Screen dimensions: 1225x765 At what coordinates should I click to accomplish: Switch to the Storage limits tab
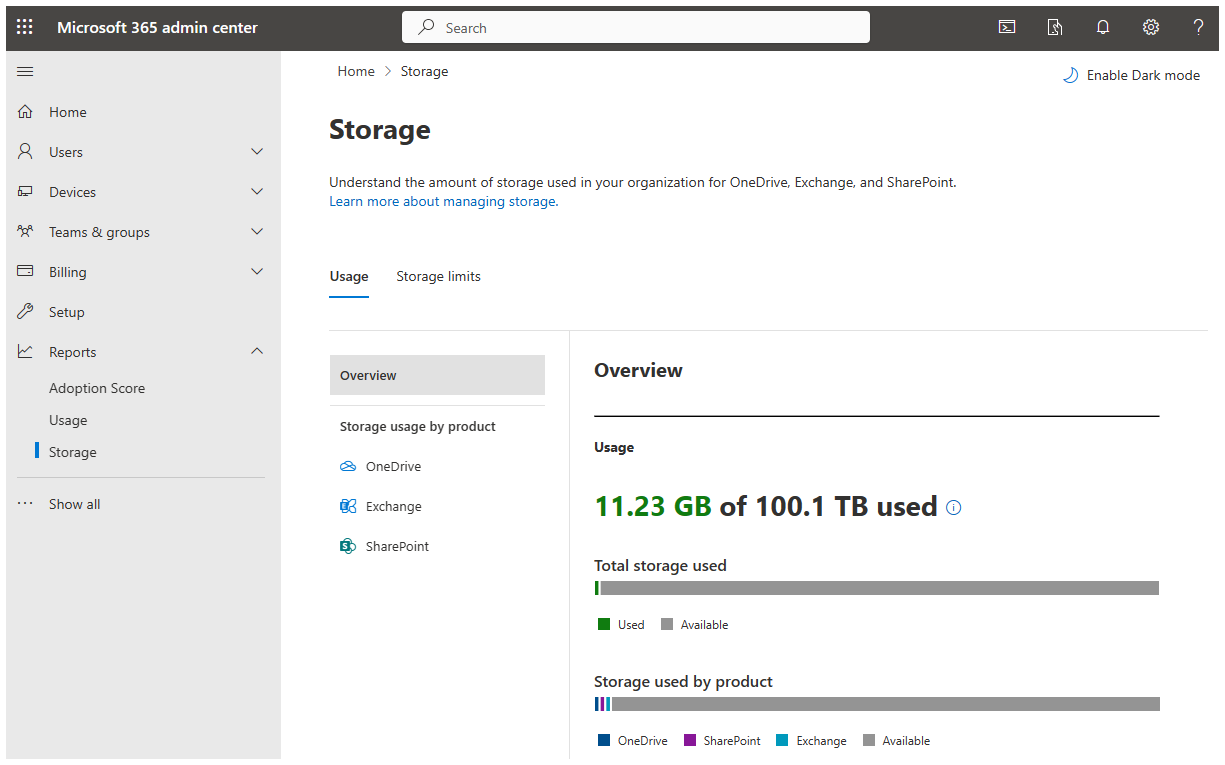pos(438,276)
